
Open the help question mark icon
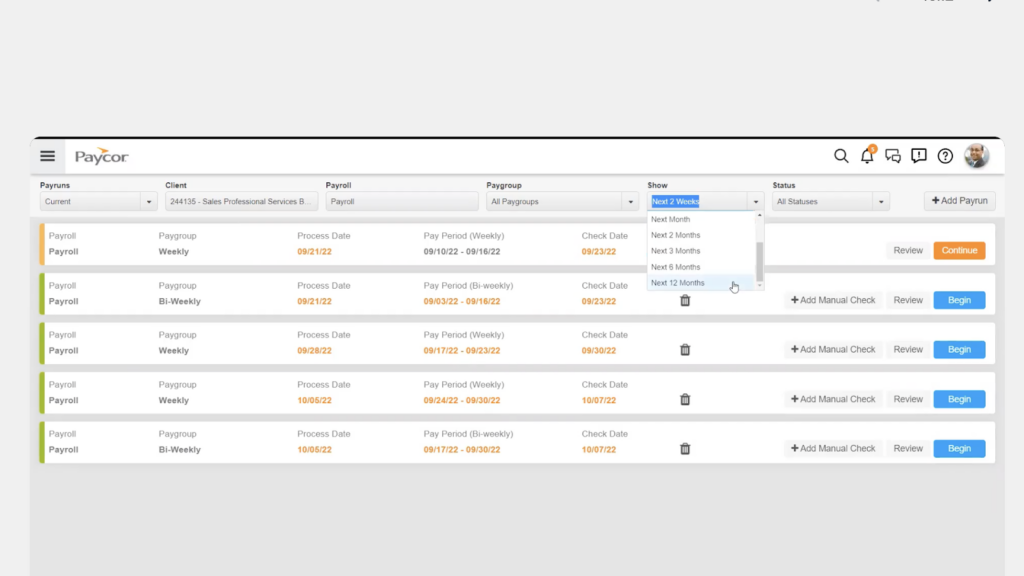[945, 156]
